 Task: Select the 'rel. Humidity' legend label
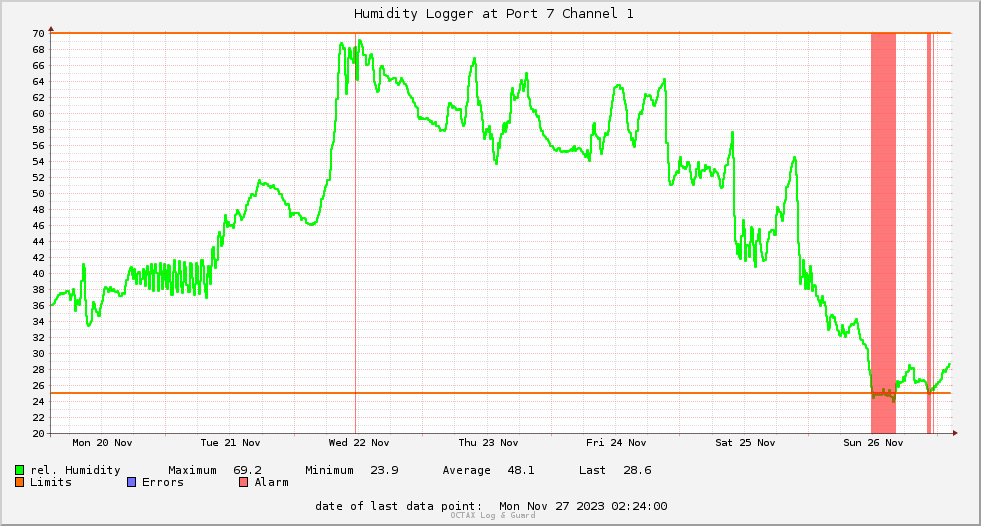click(x=75, y=470)
